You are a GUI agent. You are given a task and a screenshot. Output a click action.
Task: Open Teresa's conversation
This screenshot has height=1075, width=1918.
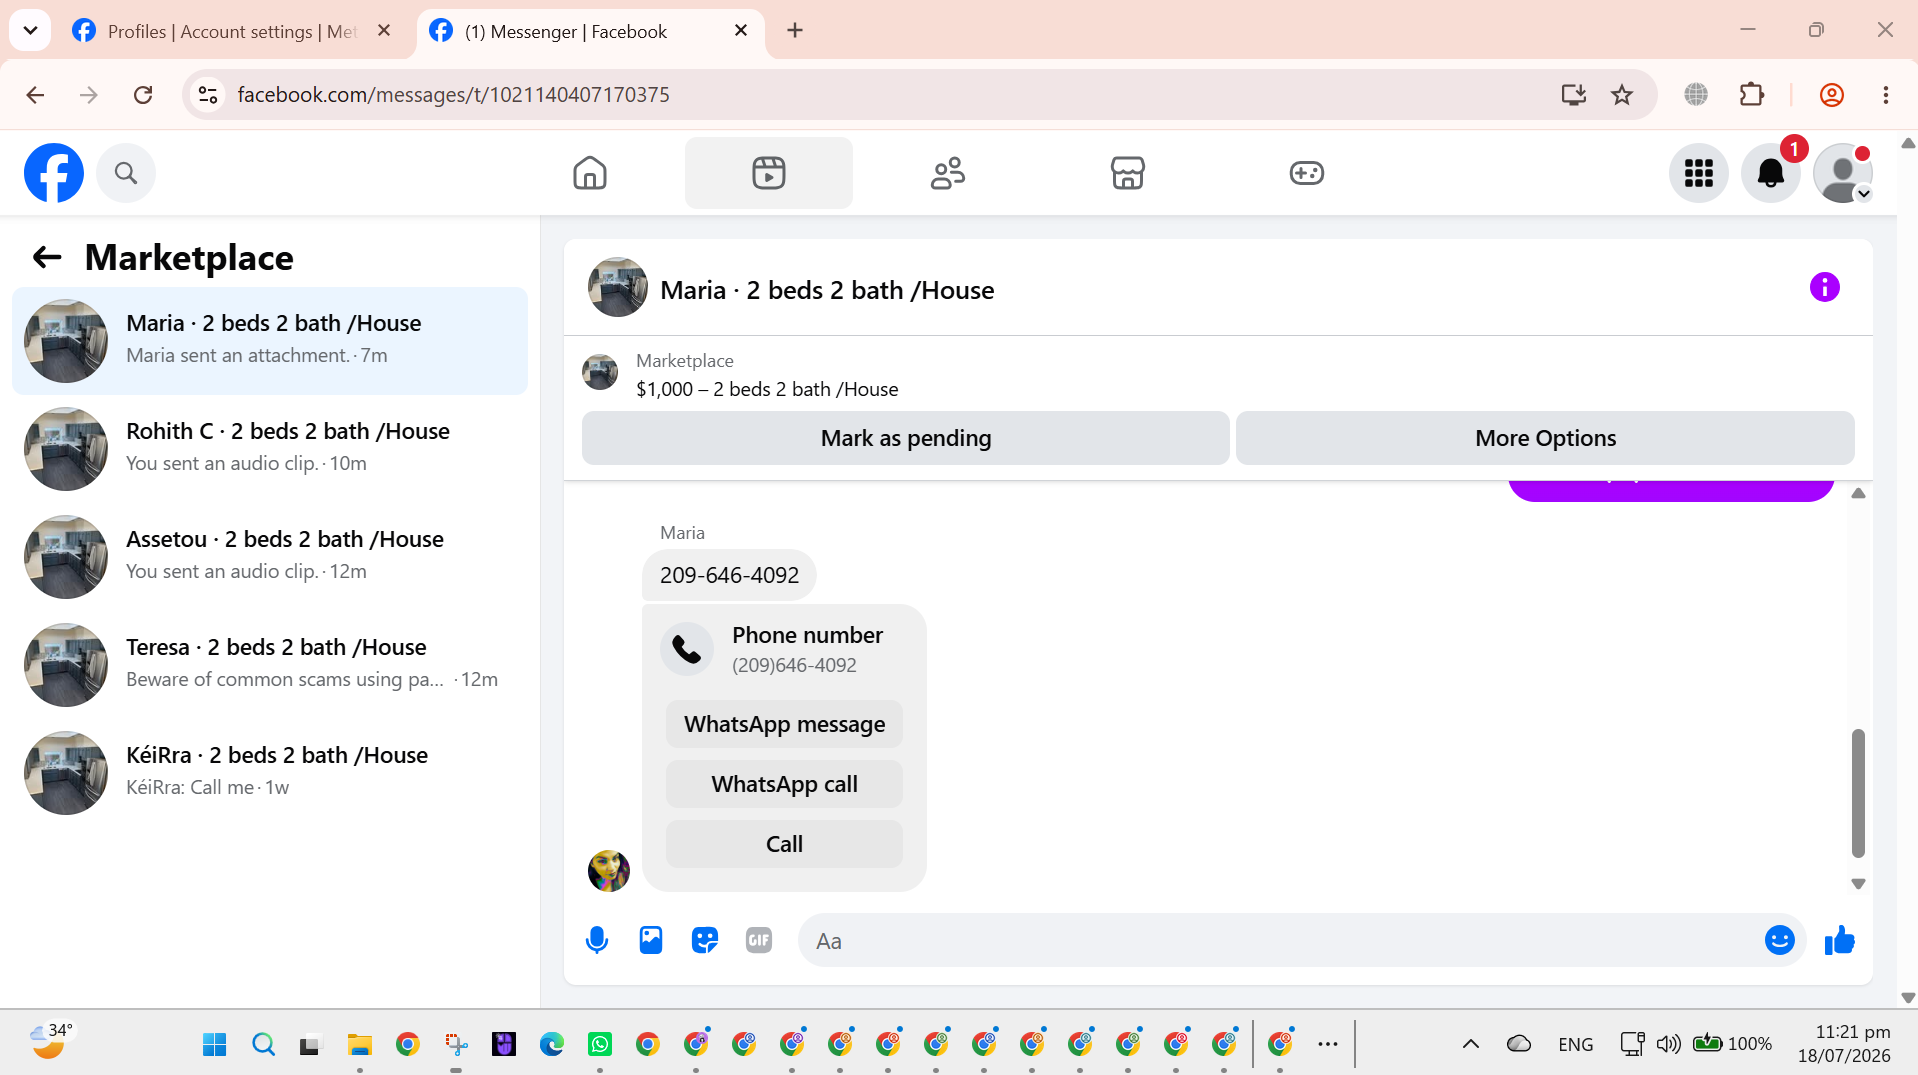click(x=270, y=665)
